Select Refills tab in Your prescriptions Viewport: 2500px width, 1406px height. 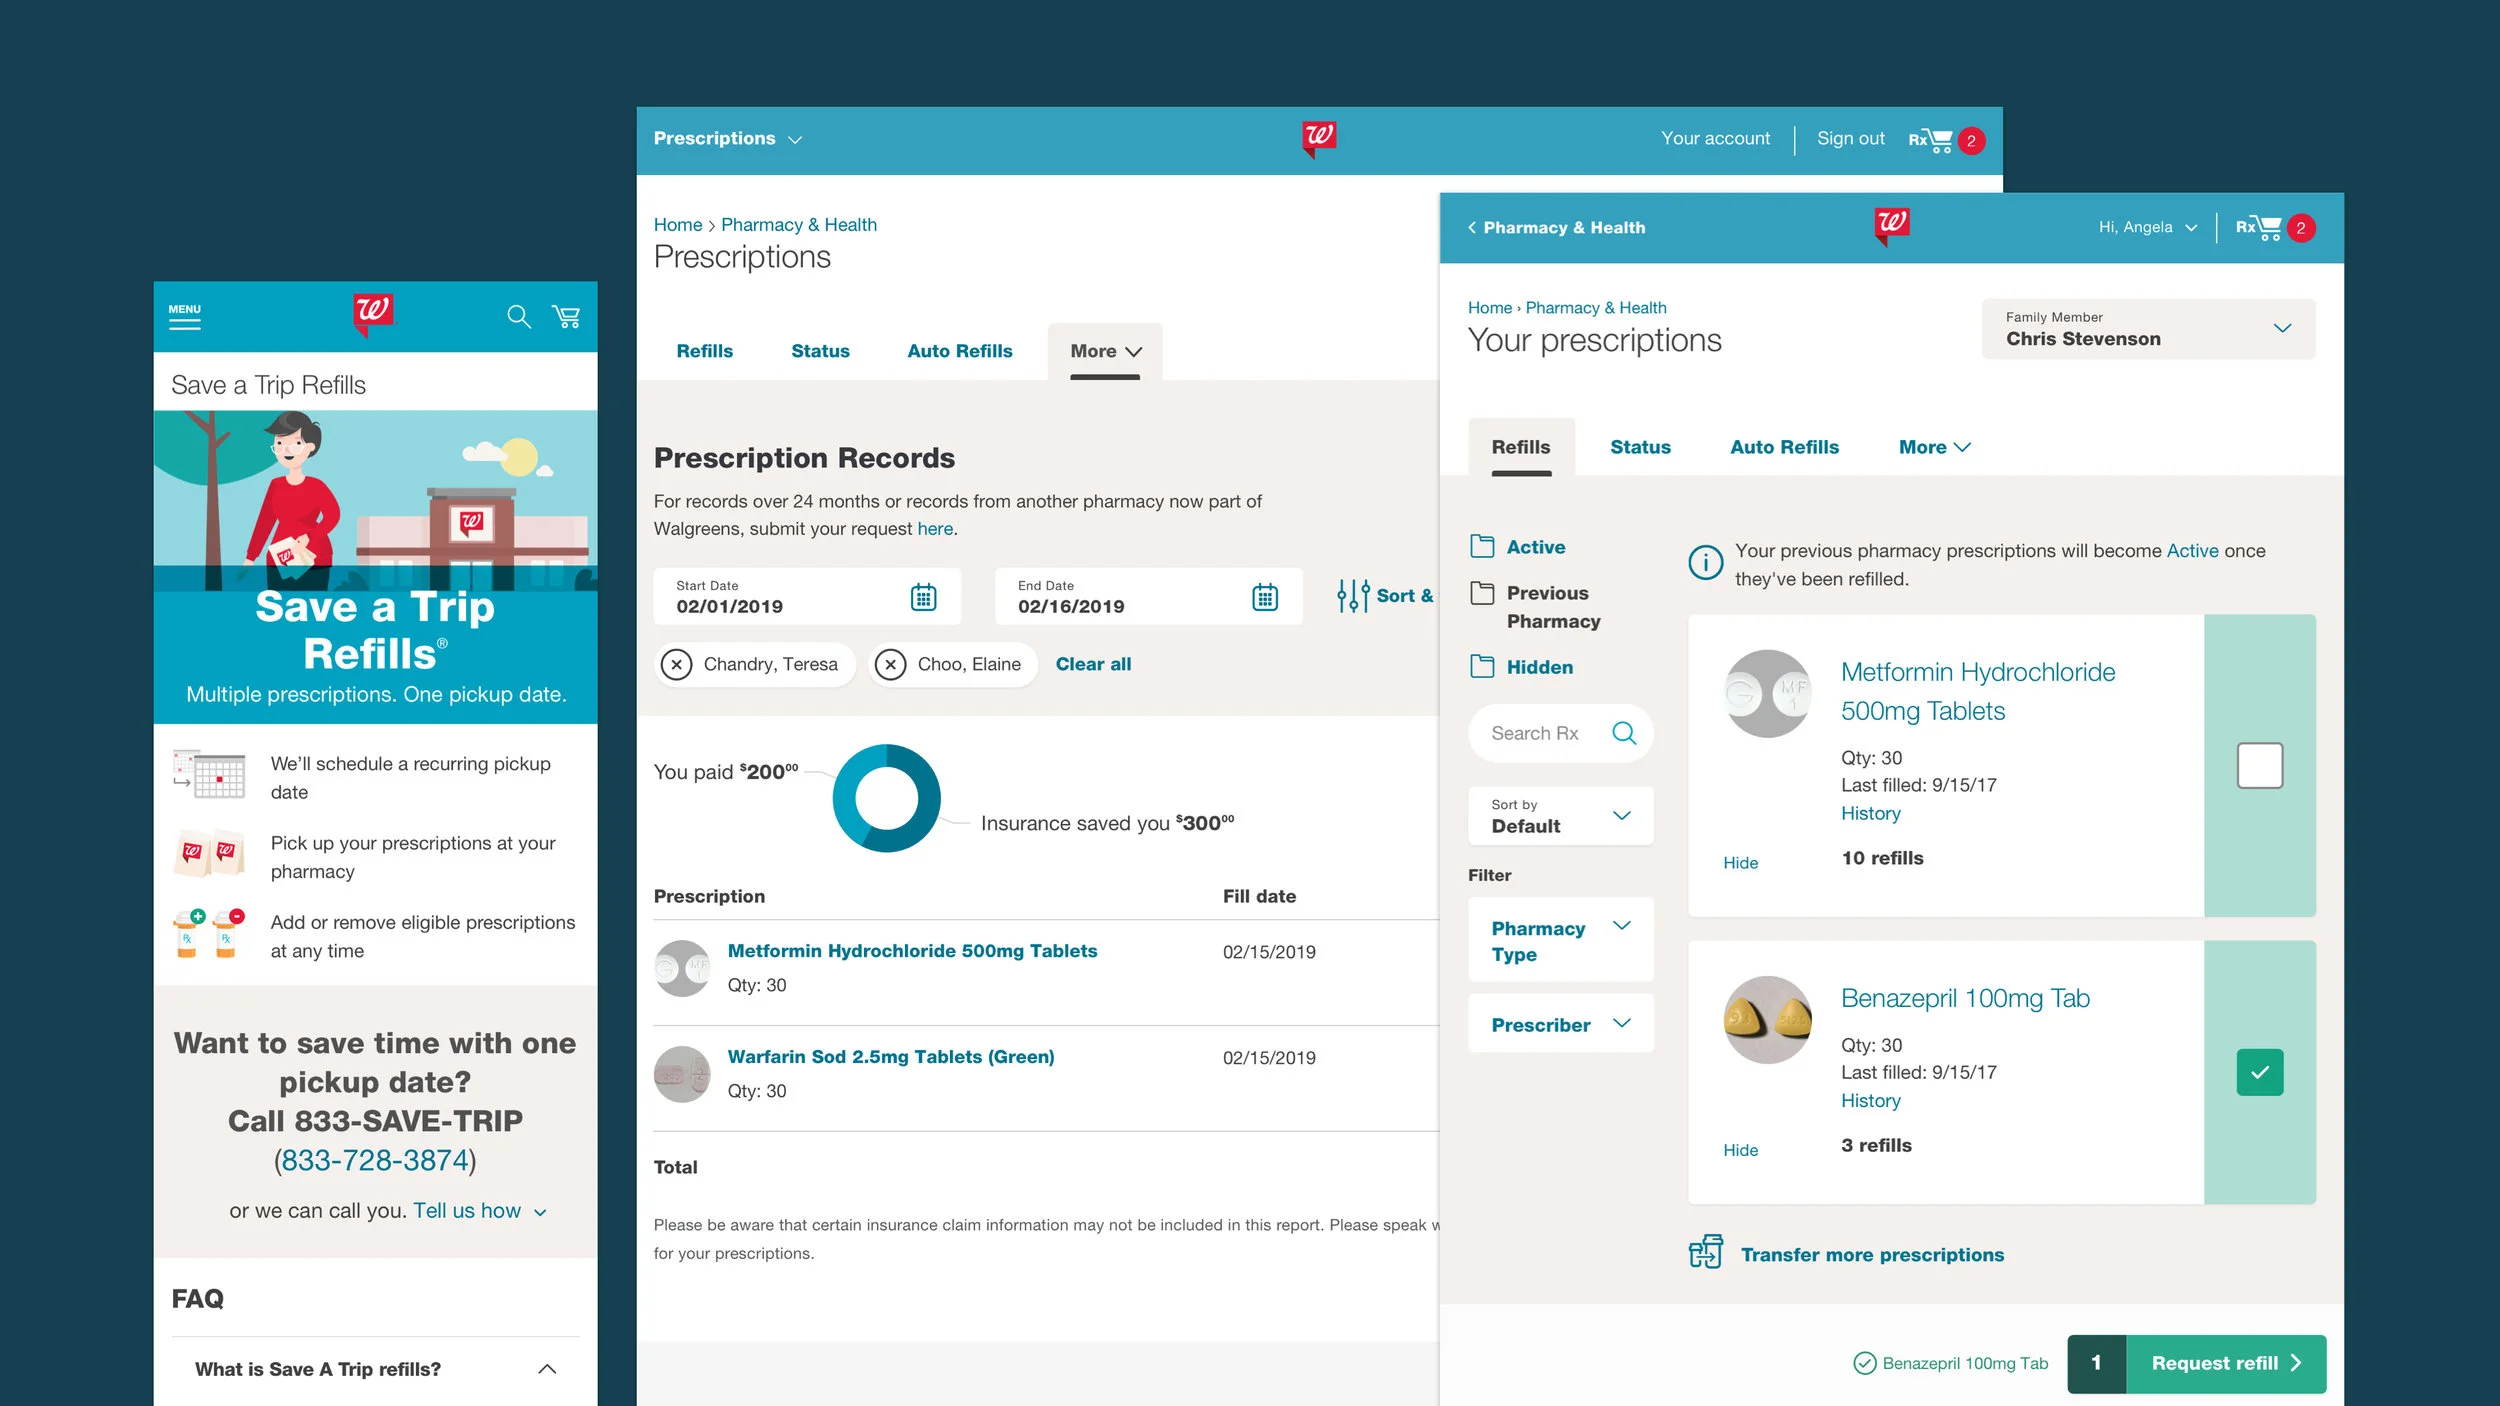[x=1521, y=447]
